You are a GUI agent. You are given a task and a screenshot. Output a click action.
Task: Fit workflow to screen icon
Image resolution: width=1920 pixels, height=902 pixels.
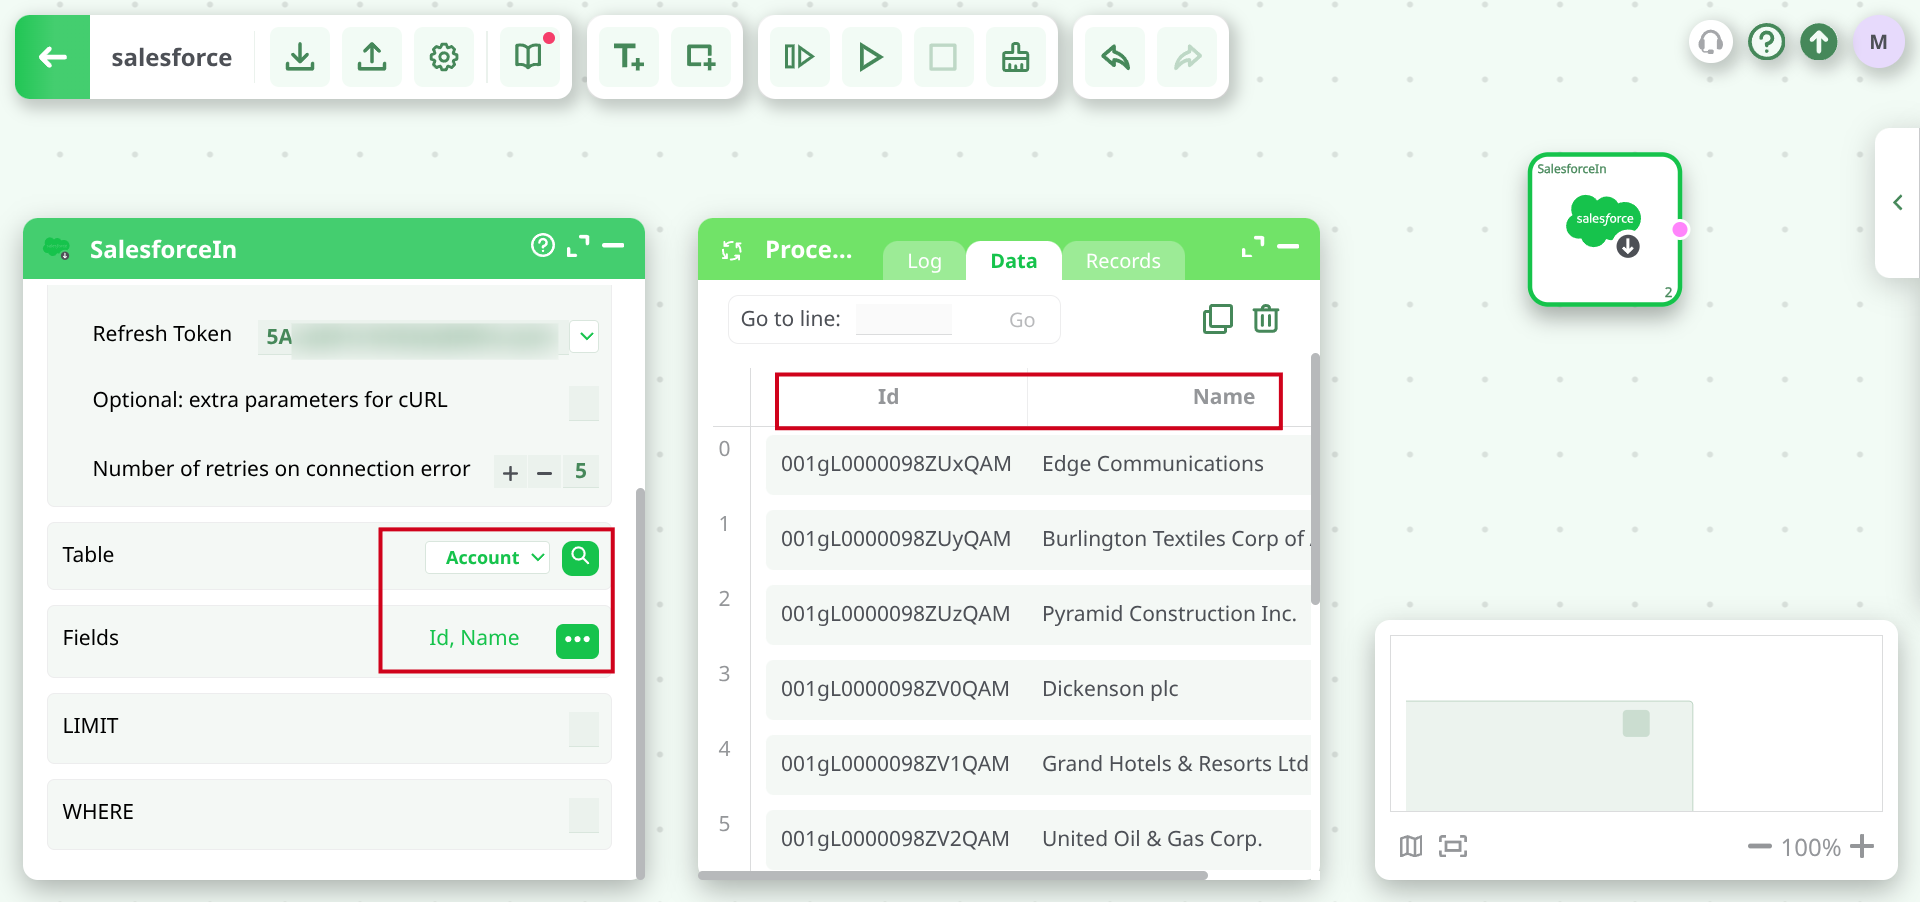pos(1453,847)
